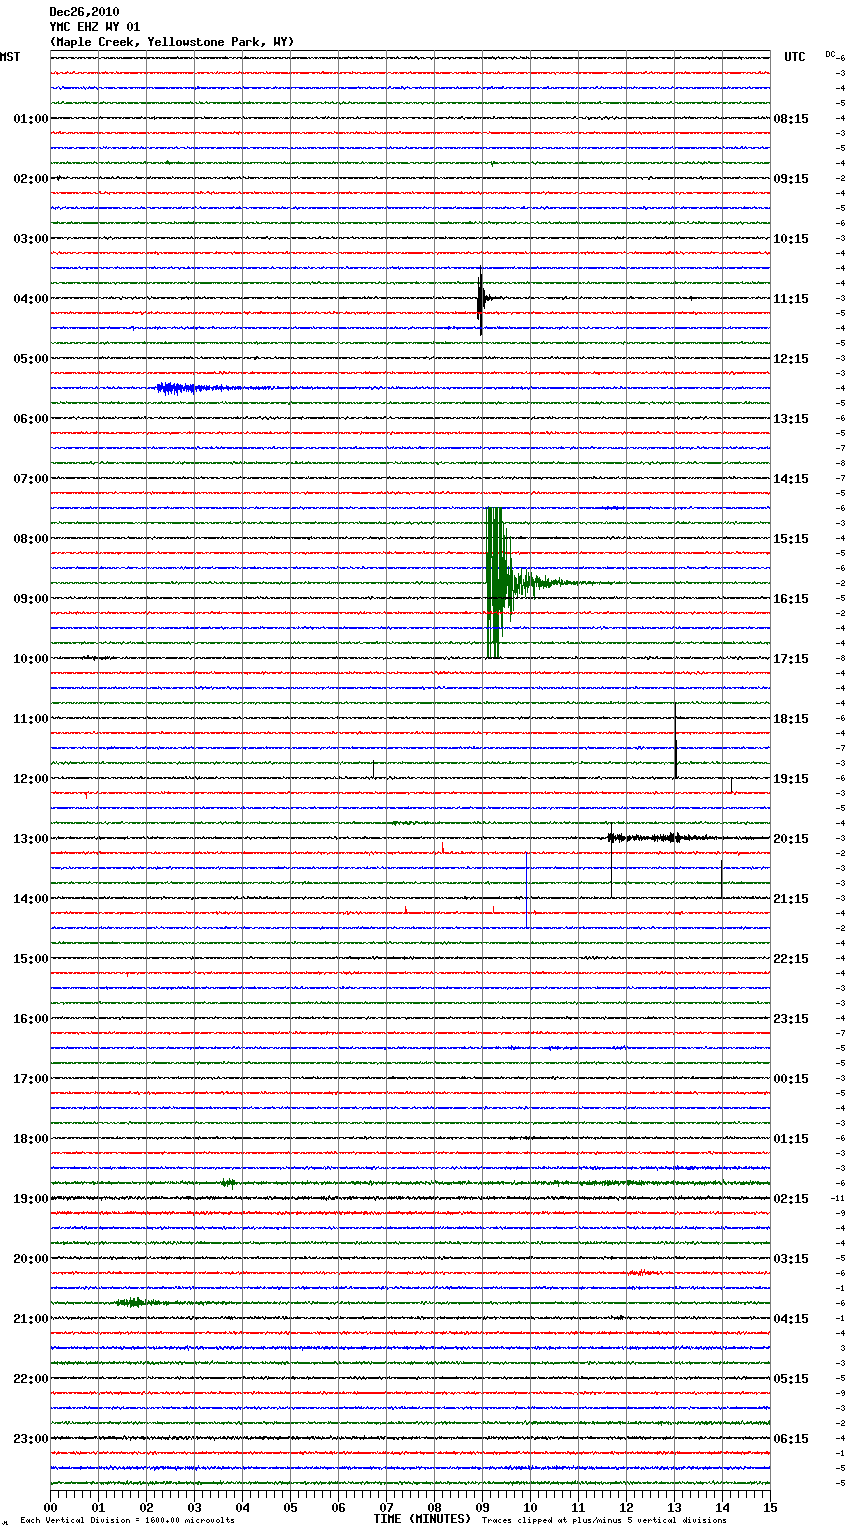Screen dimensions: 850x1534
Task: Click the 11:15 UTC time label
Action: pos(791,299)
